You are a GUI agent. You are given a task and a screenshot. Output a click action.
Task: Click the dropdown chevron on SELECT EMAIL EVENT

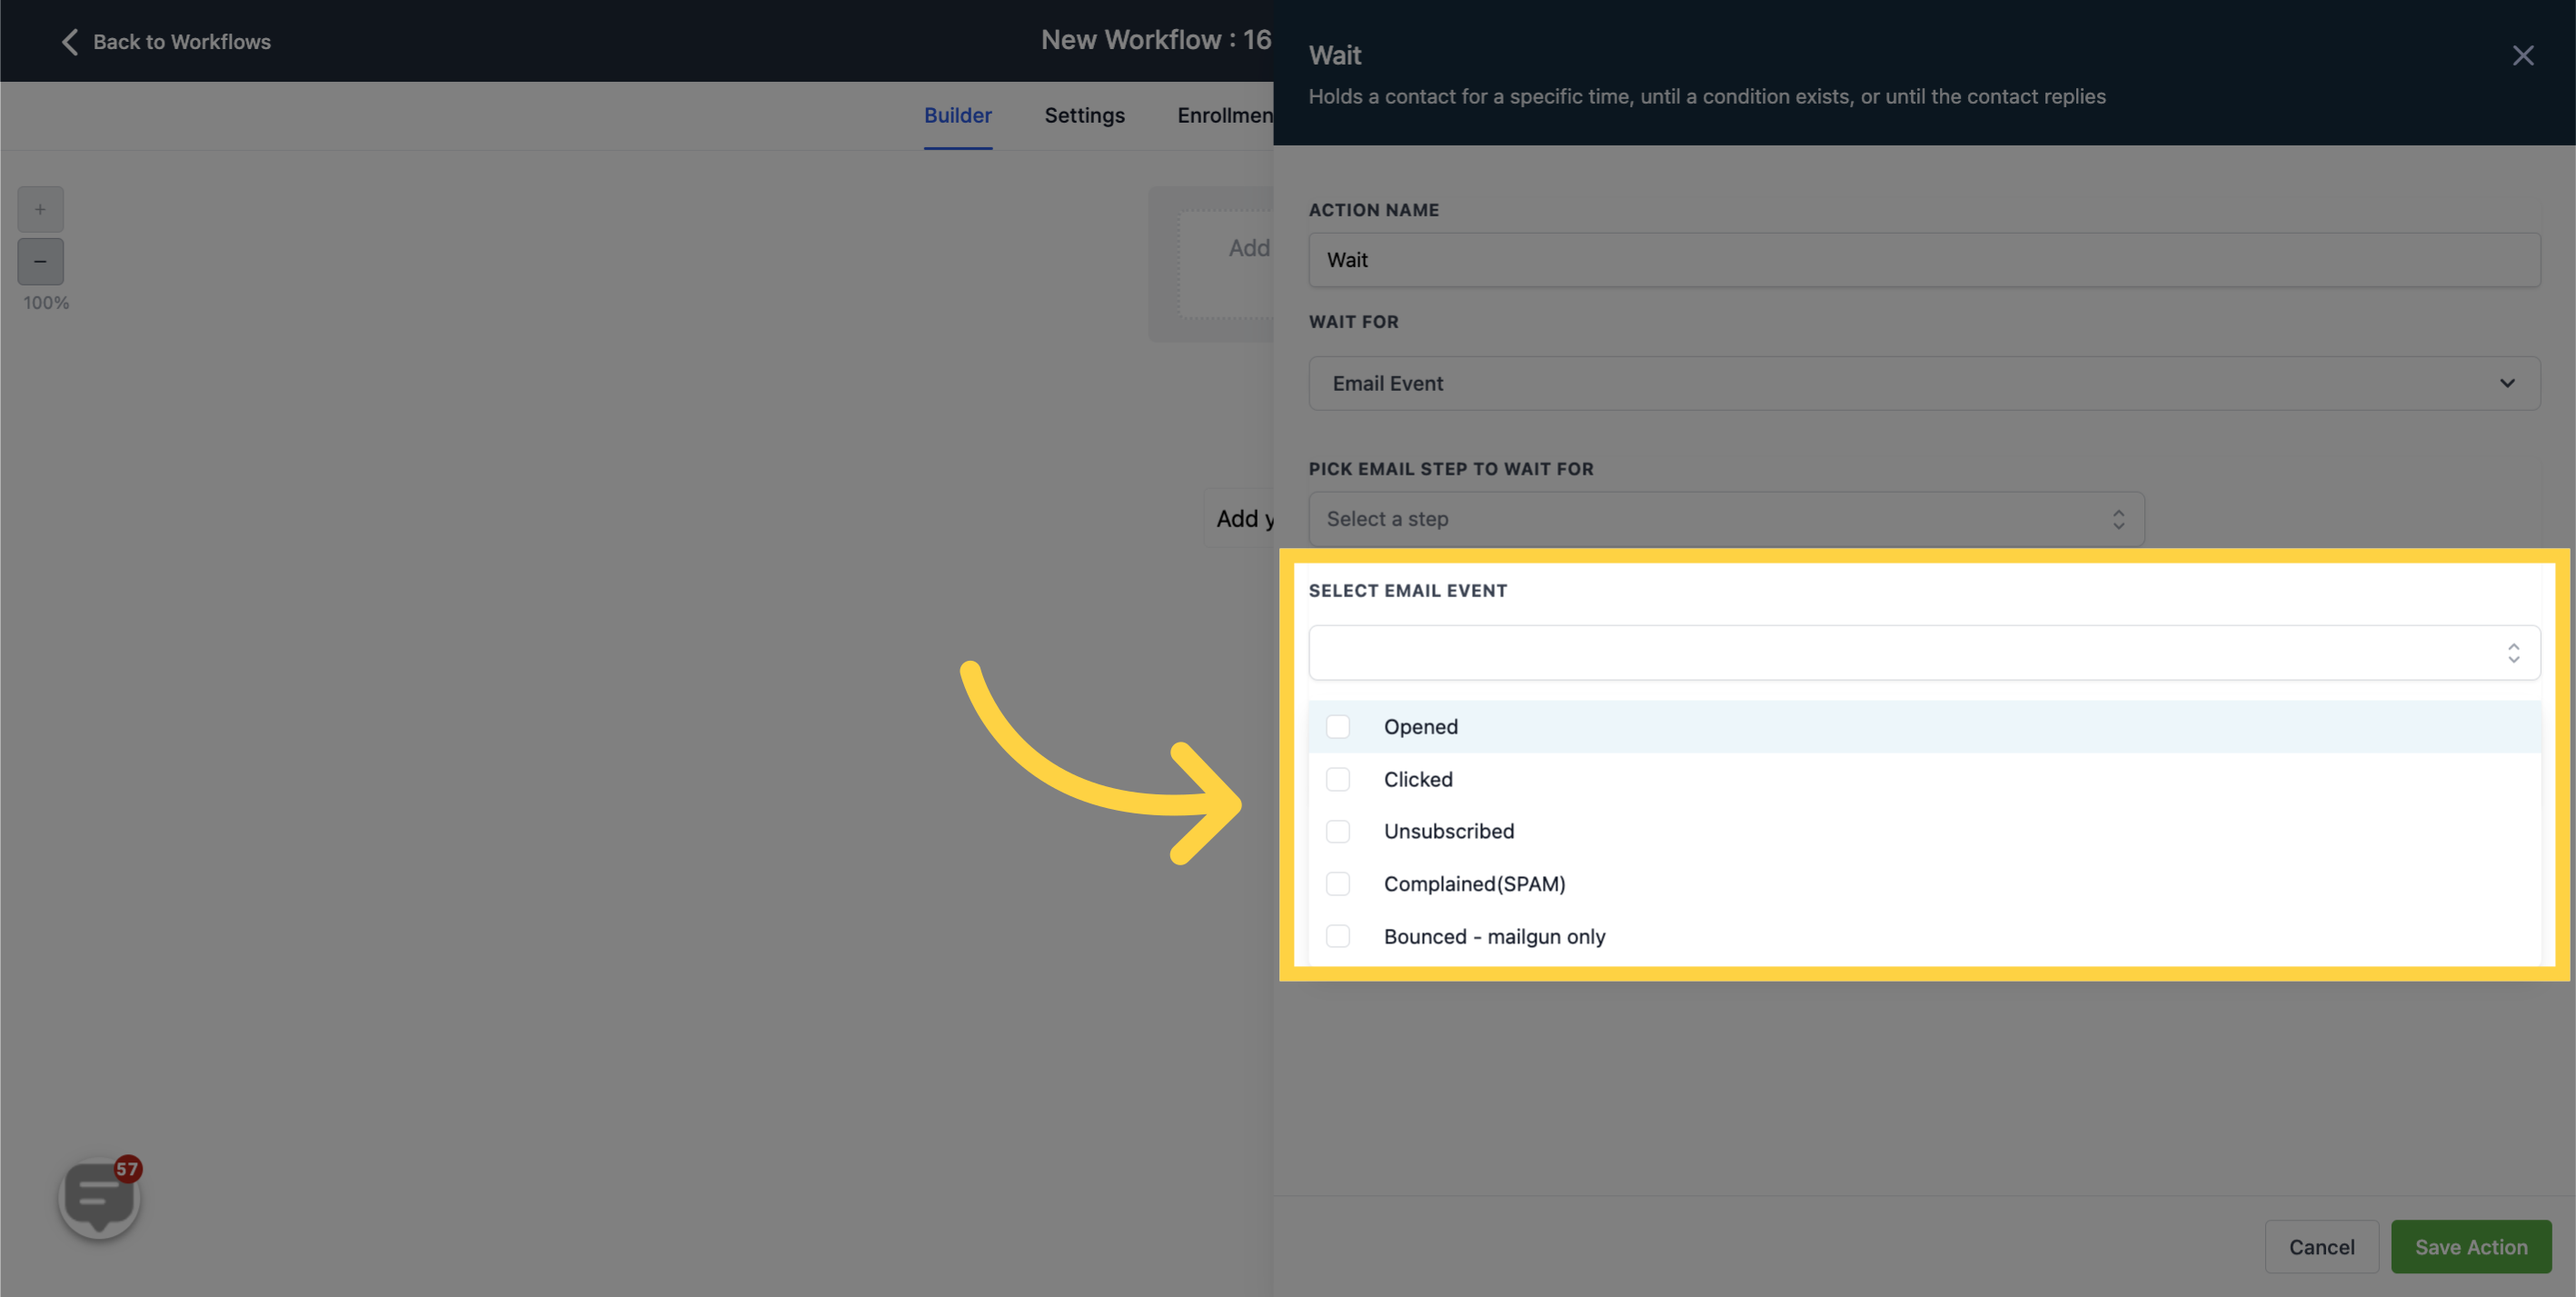point(2513,652)
